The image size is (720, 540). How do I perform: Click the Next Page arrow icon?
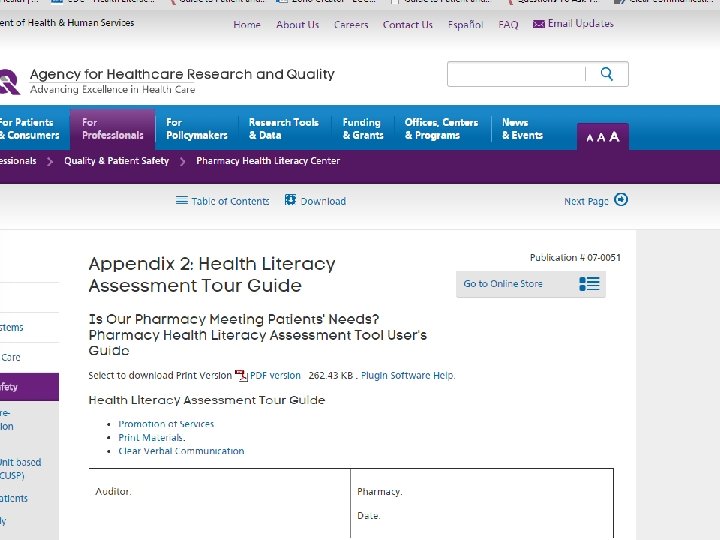pyautogui.click(x=621, y=200)
